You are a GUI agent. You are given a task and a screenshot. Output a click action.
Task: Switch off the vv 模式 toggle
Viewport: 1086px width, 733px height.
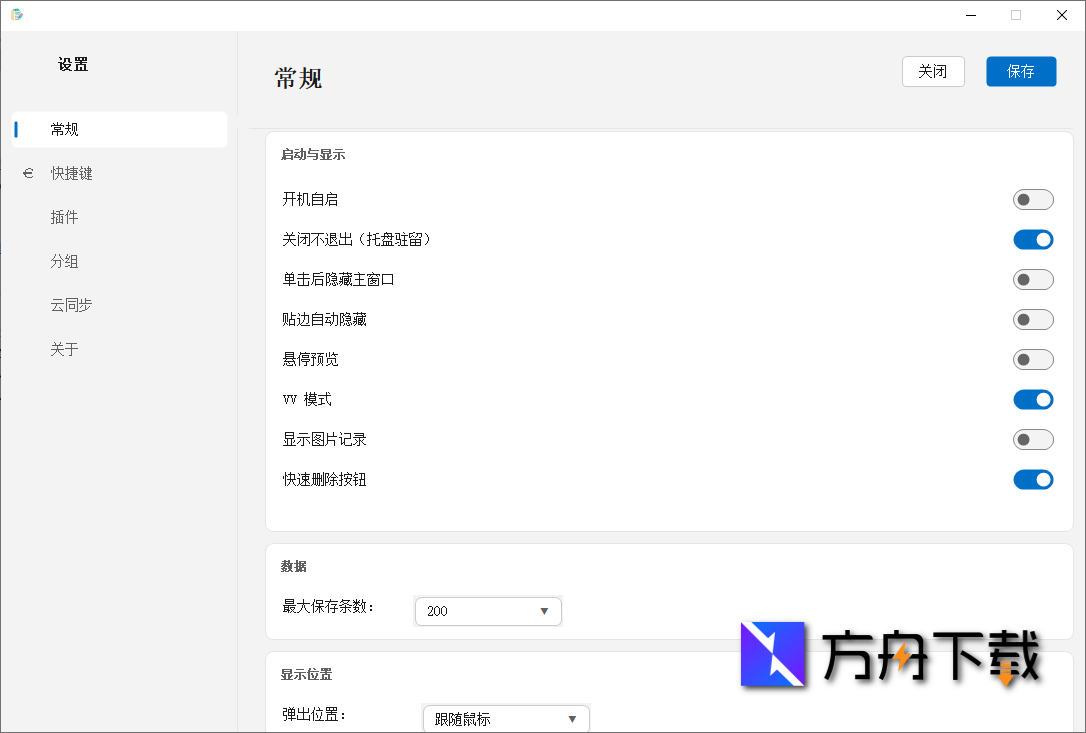coord(1033,399)
